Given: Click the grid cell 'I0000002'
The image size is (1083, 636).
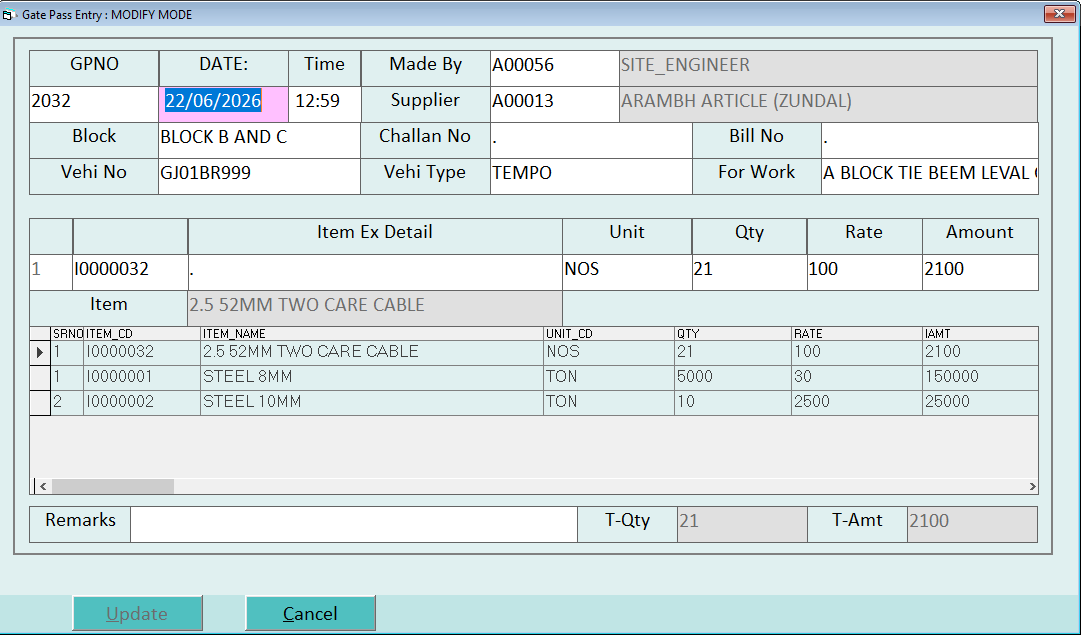Looking at the screenshot, I should 142,403.
